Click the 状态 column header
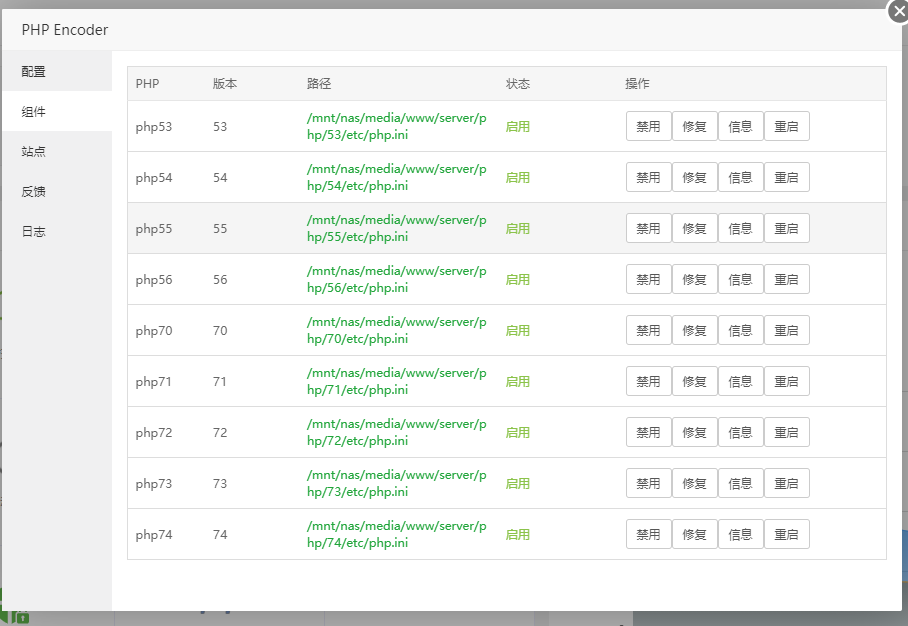Screen dimensions: 908x626 click(x=518, y=83)
